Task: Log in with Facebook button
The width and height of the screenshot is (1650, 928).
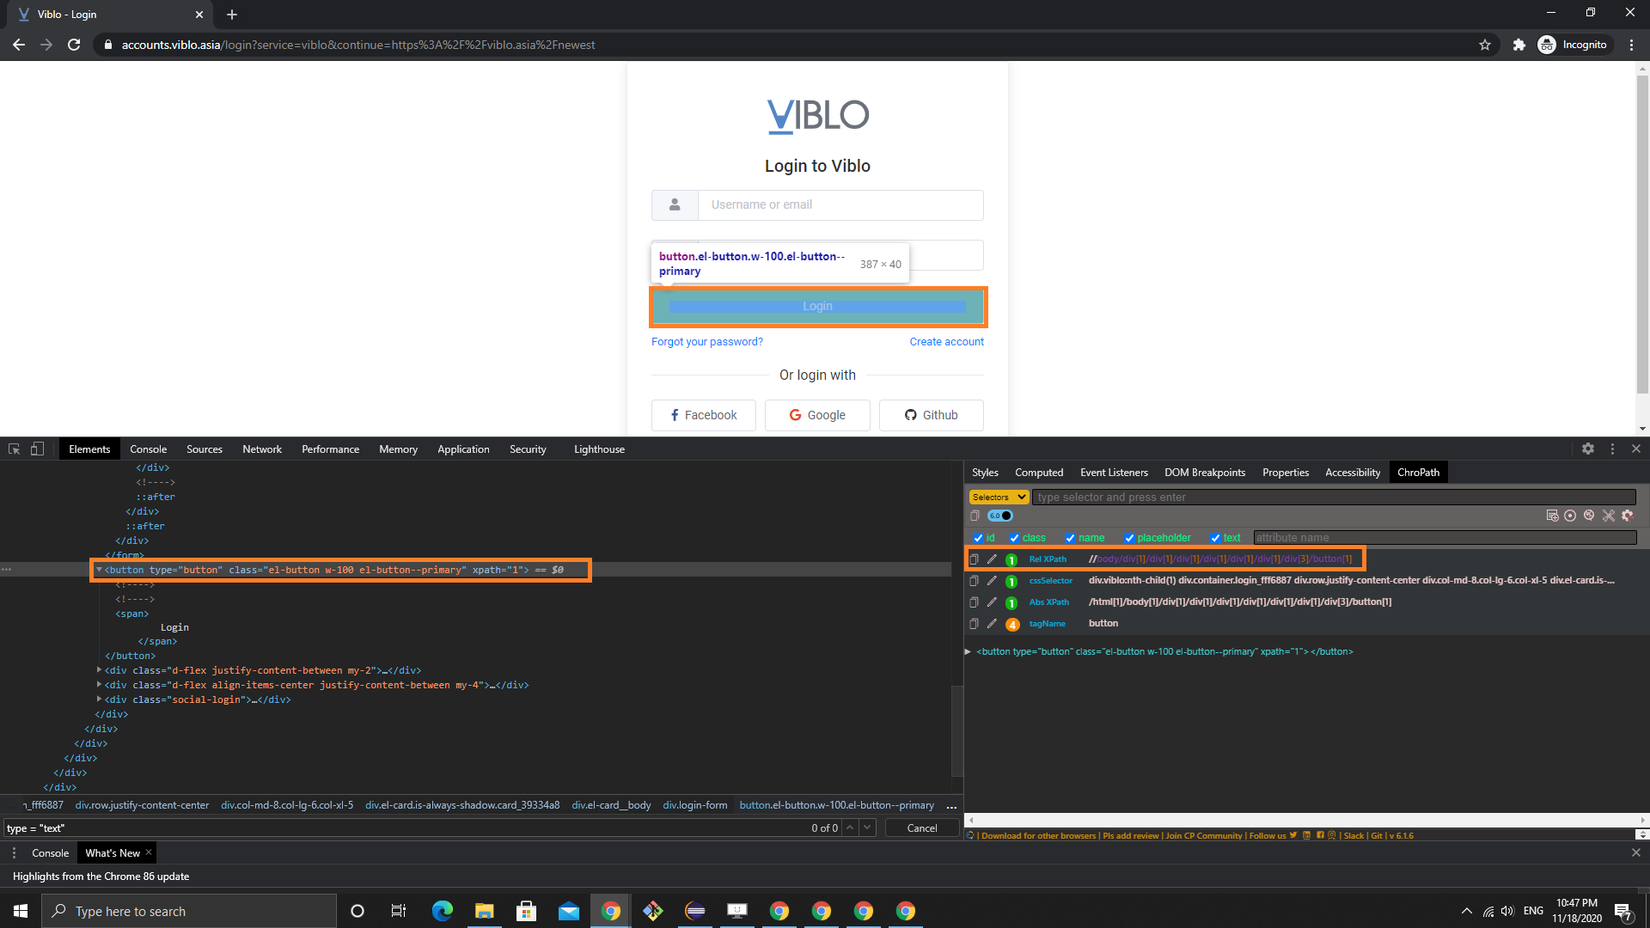Action: [x=704, y=415]
